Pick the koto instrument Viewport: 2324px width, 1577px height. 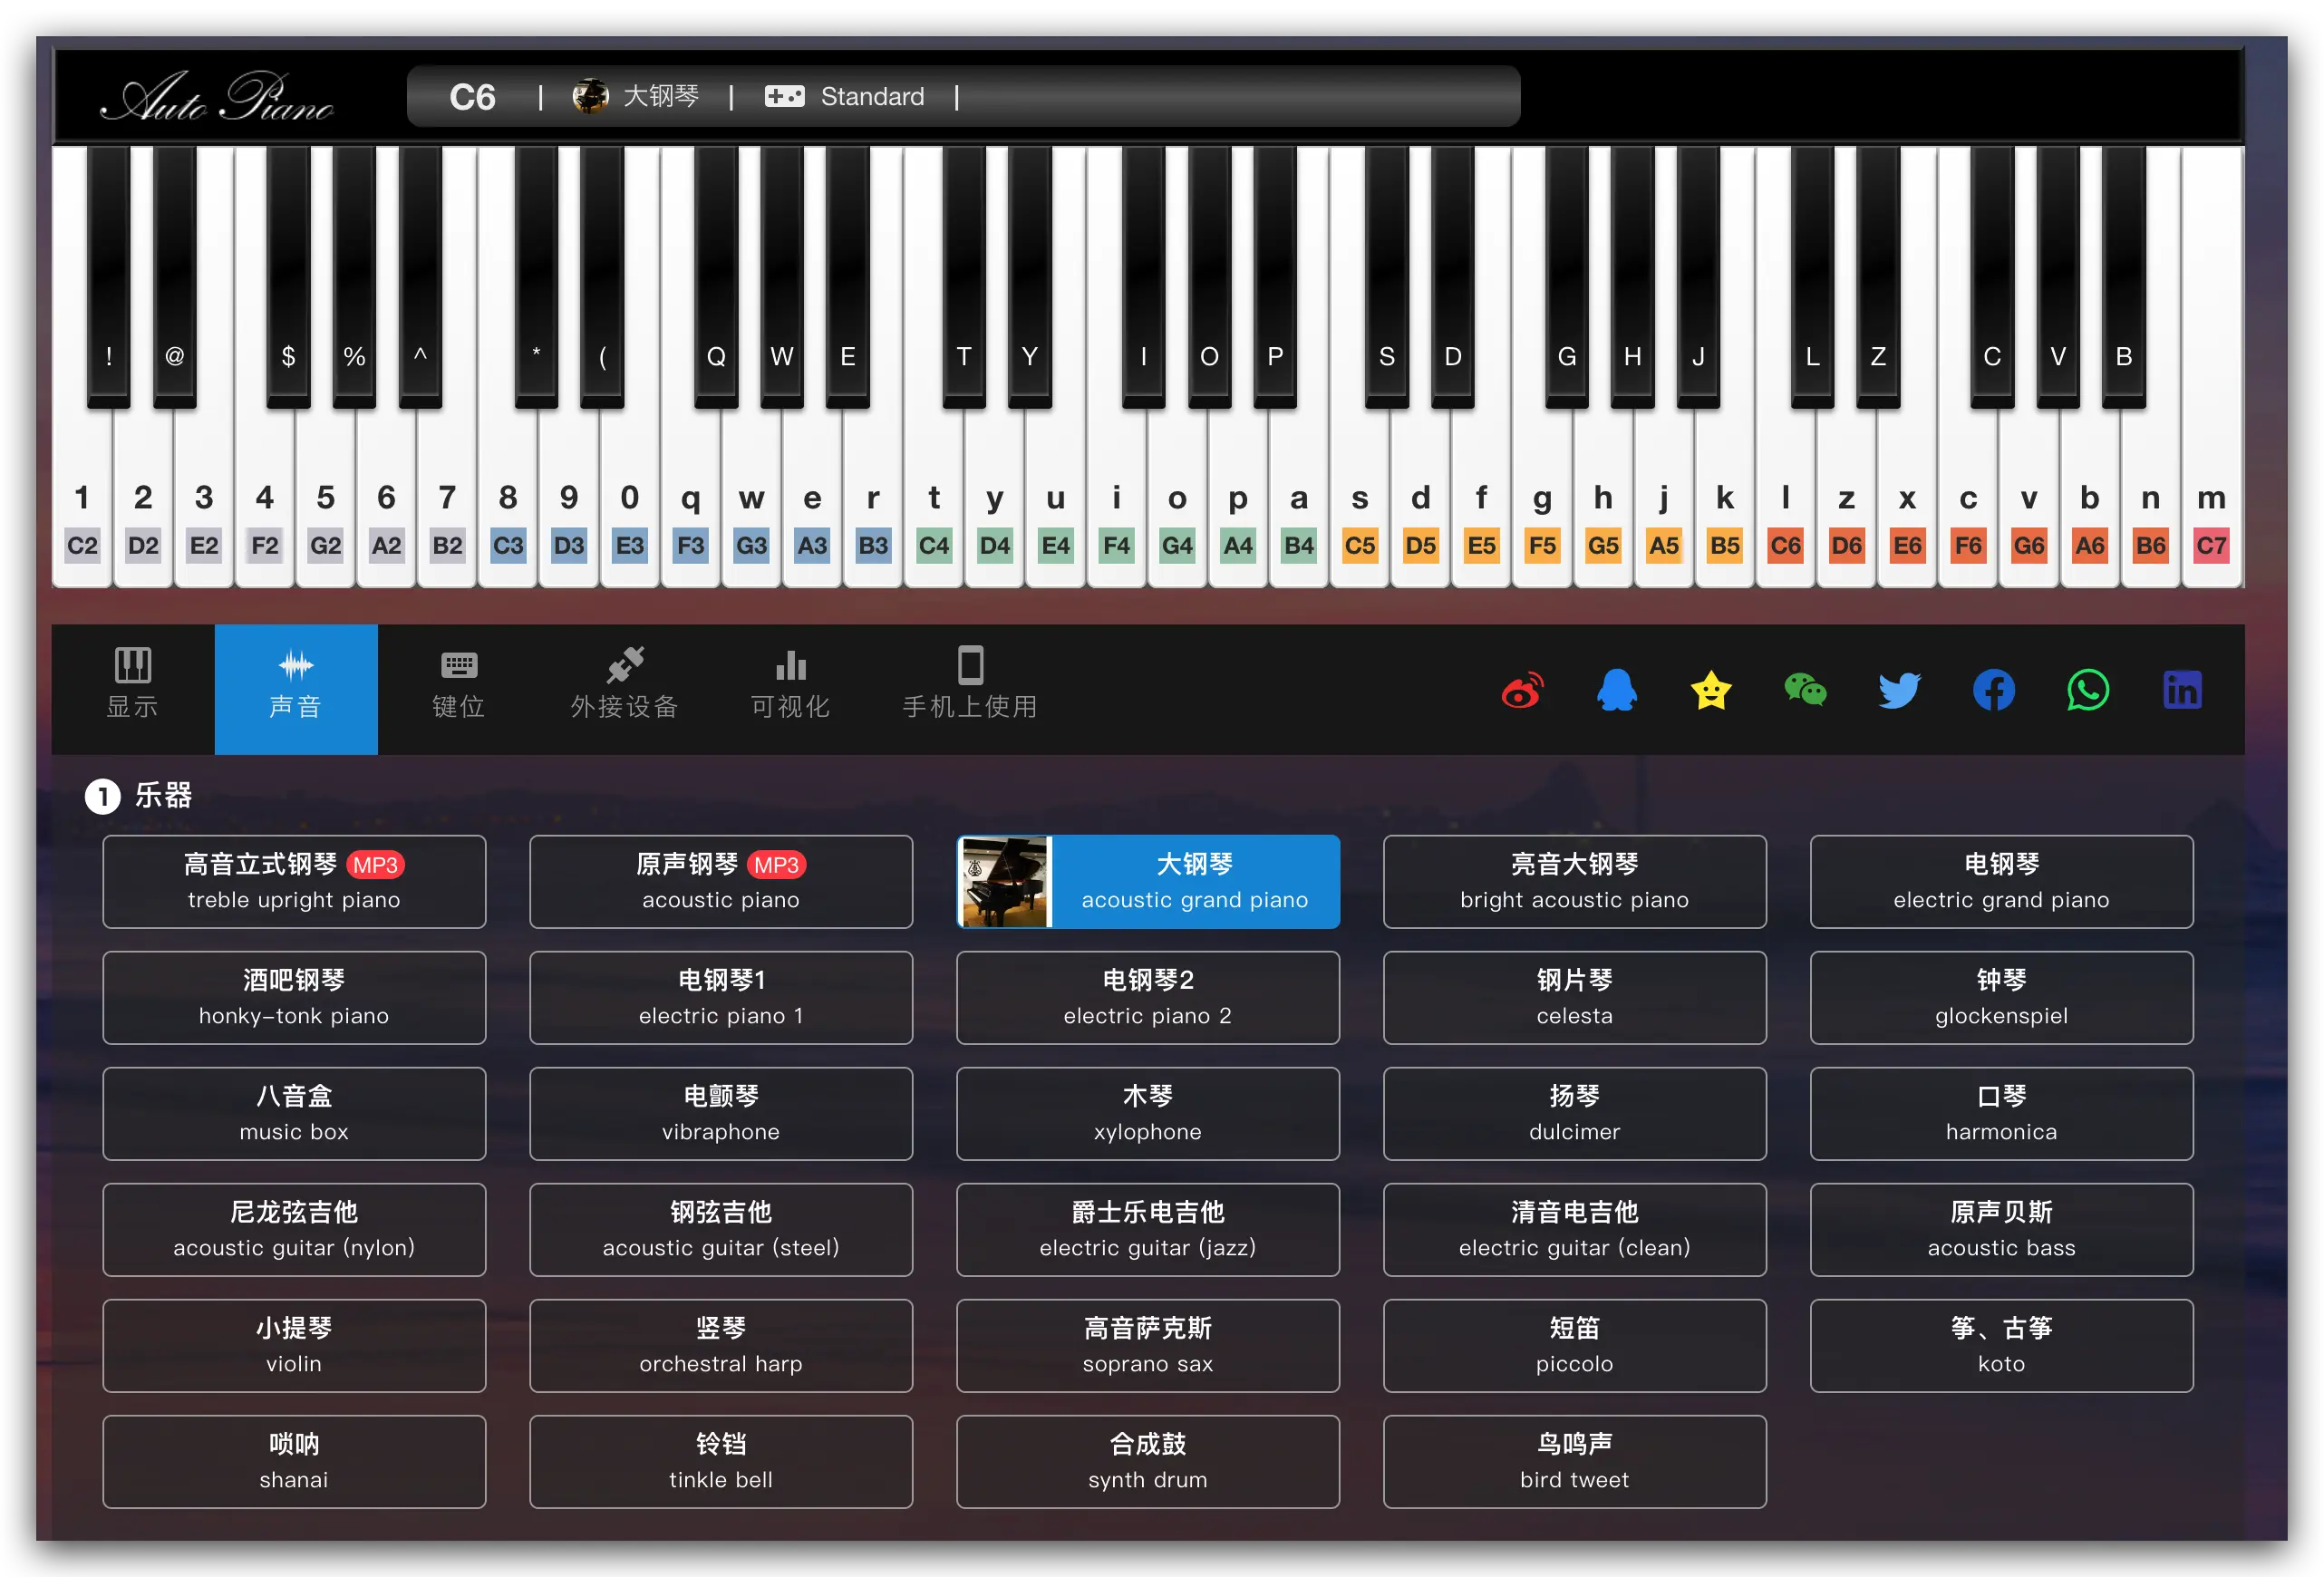pos(2002,1345)
